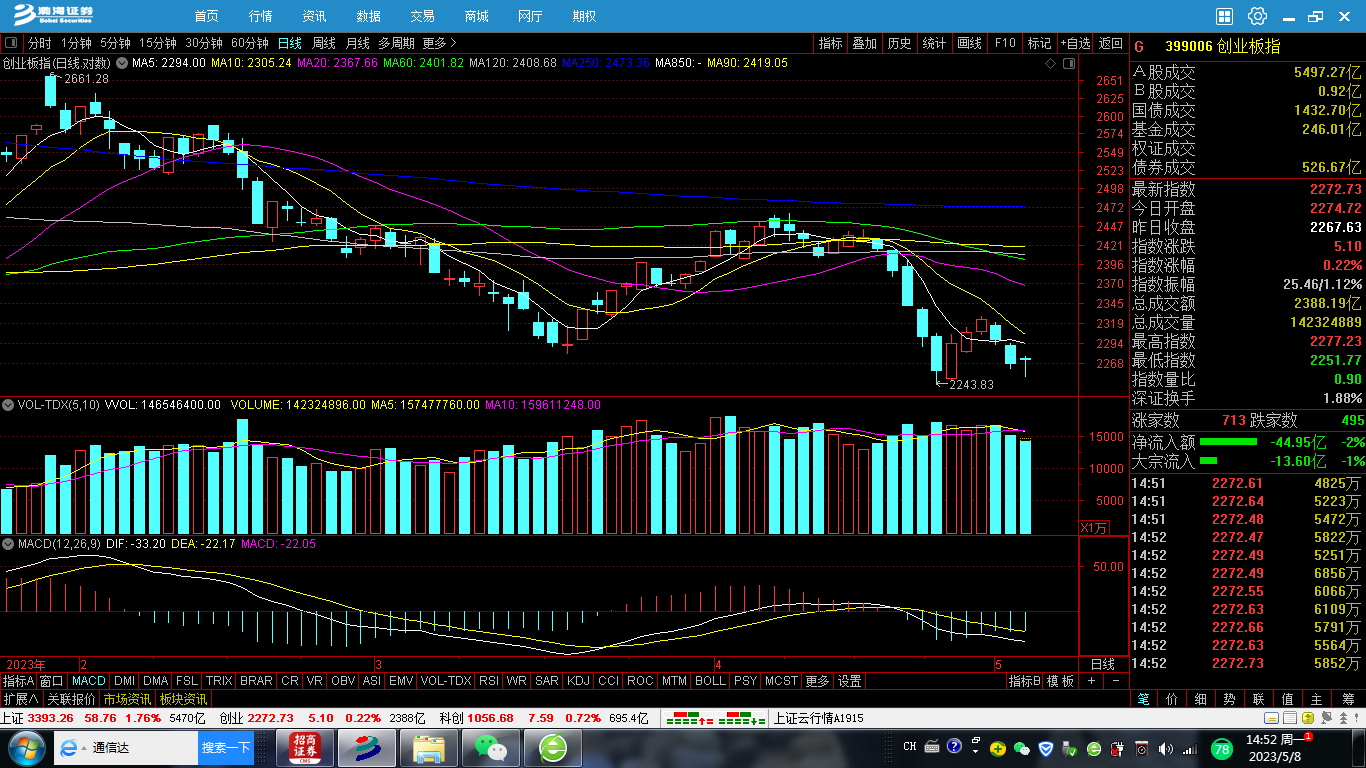This screenshot has width=1366, height=768.
Task: Select the KDJ indicator tab
Action: (578, 681)
